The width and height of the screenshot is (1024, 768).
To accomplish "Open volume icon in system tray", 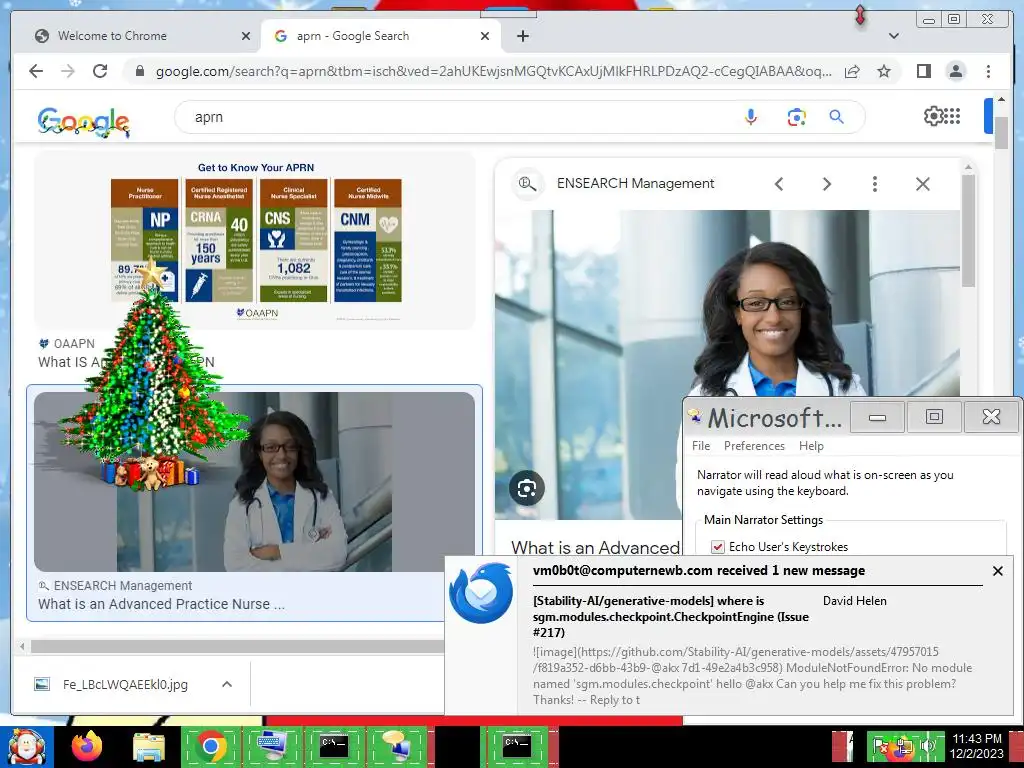I will tap(927, 745).
